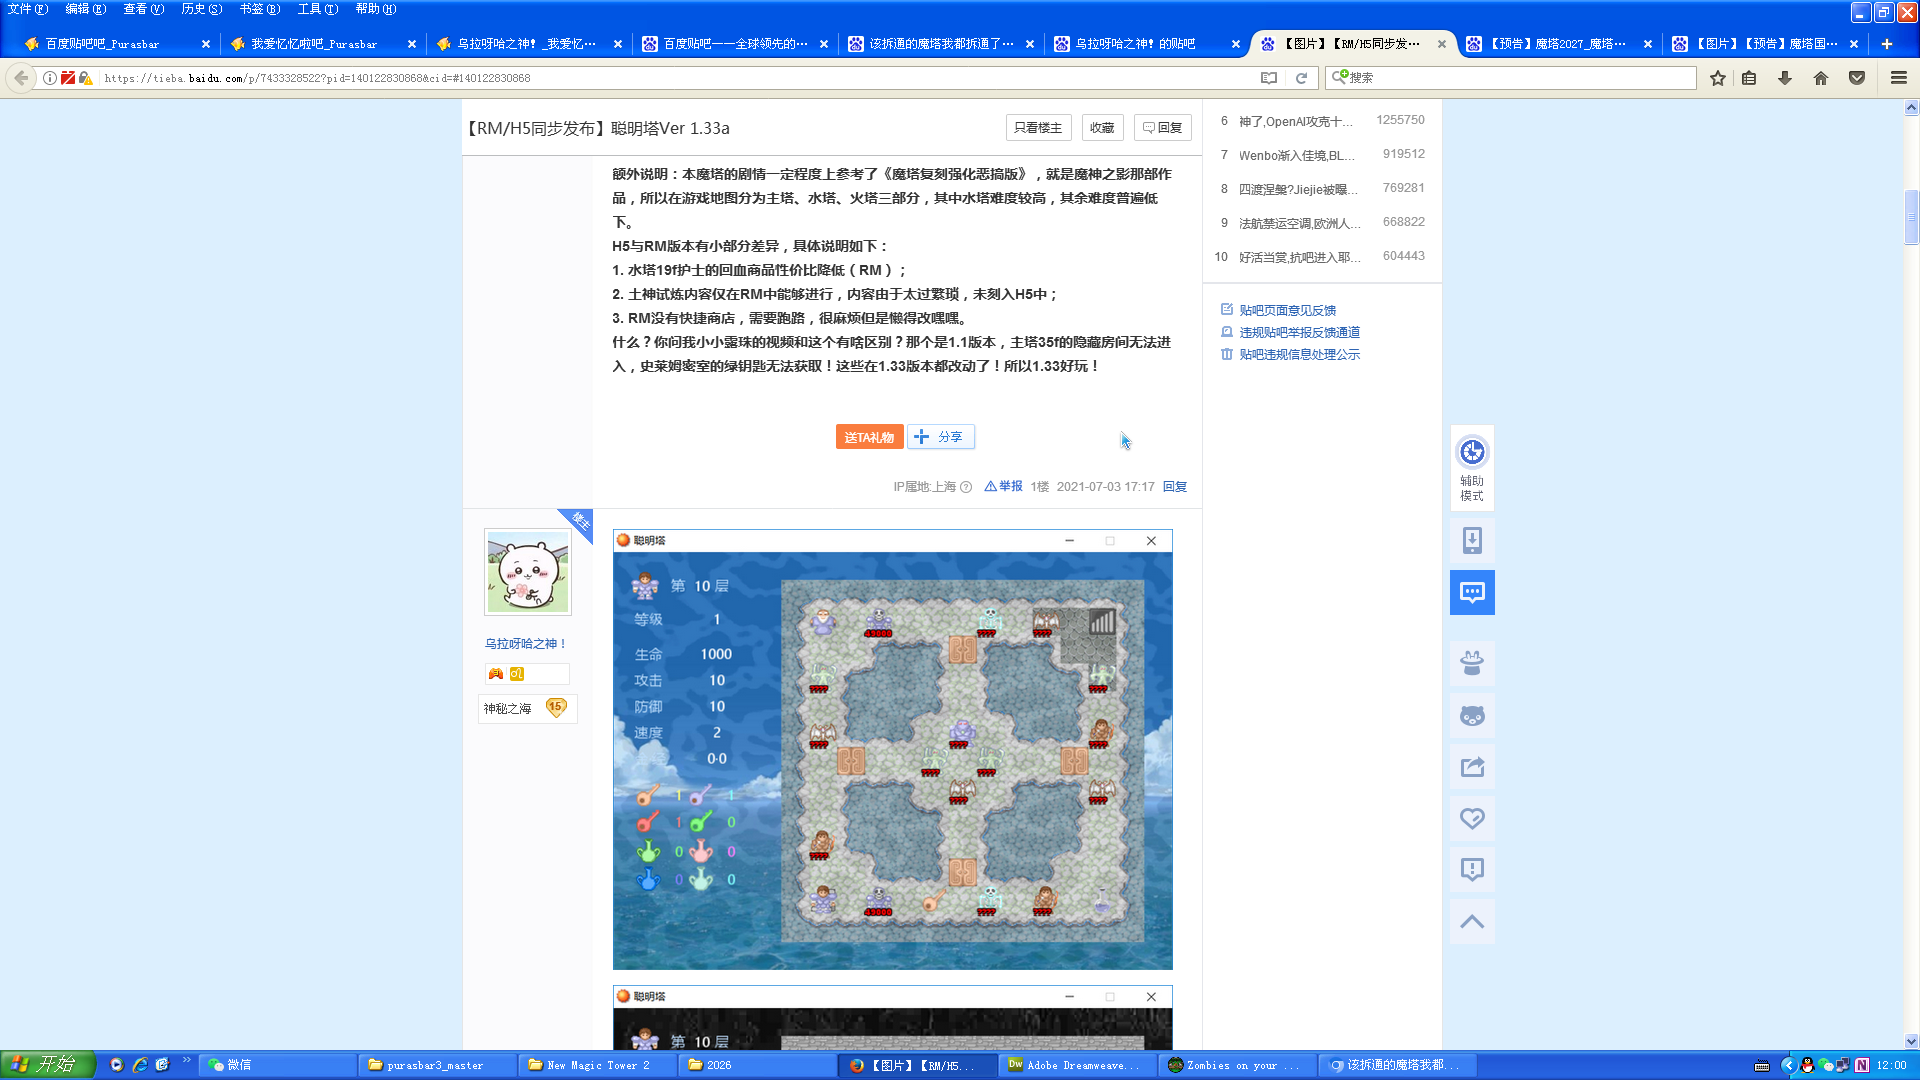Click the page vertical scrollbar thumb

[x=1911, y=216]
